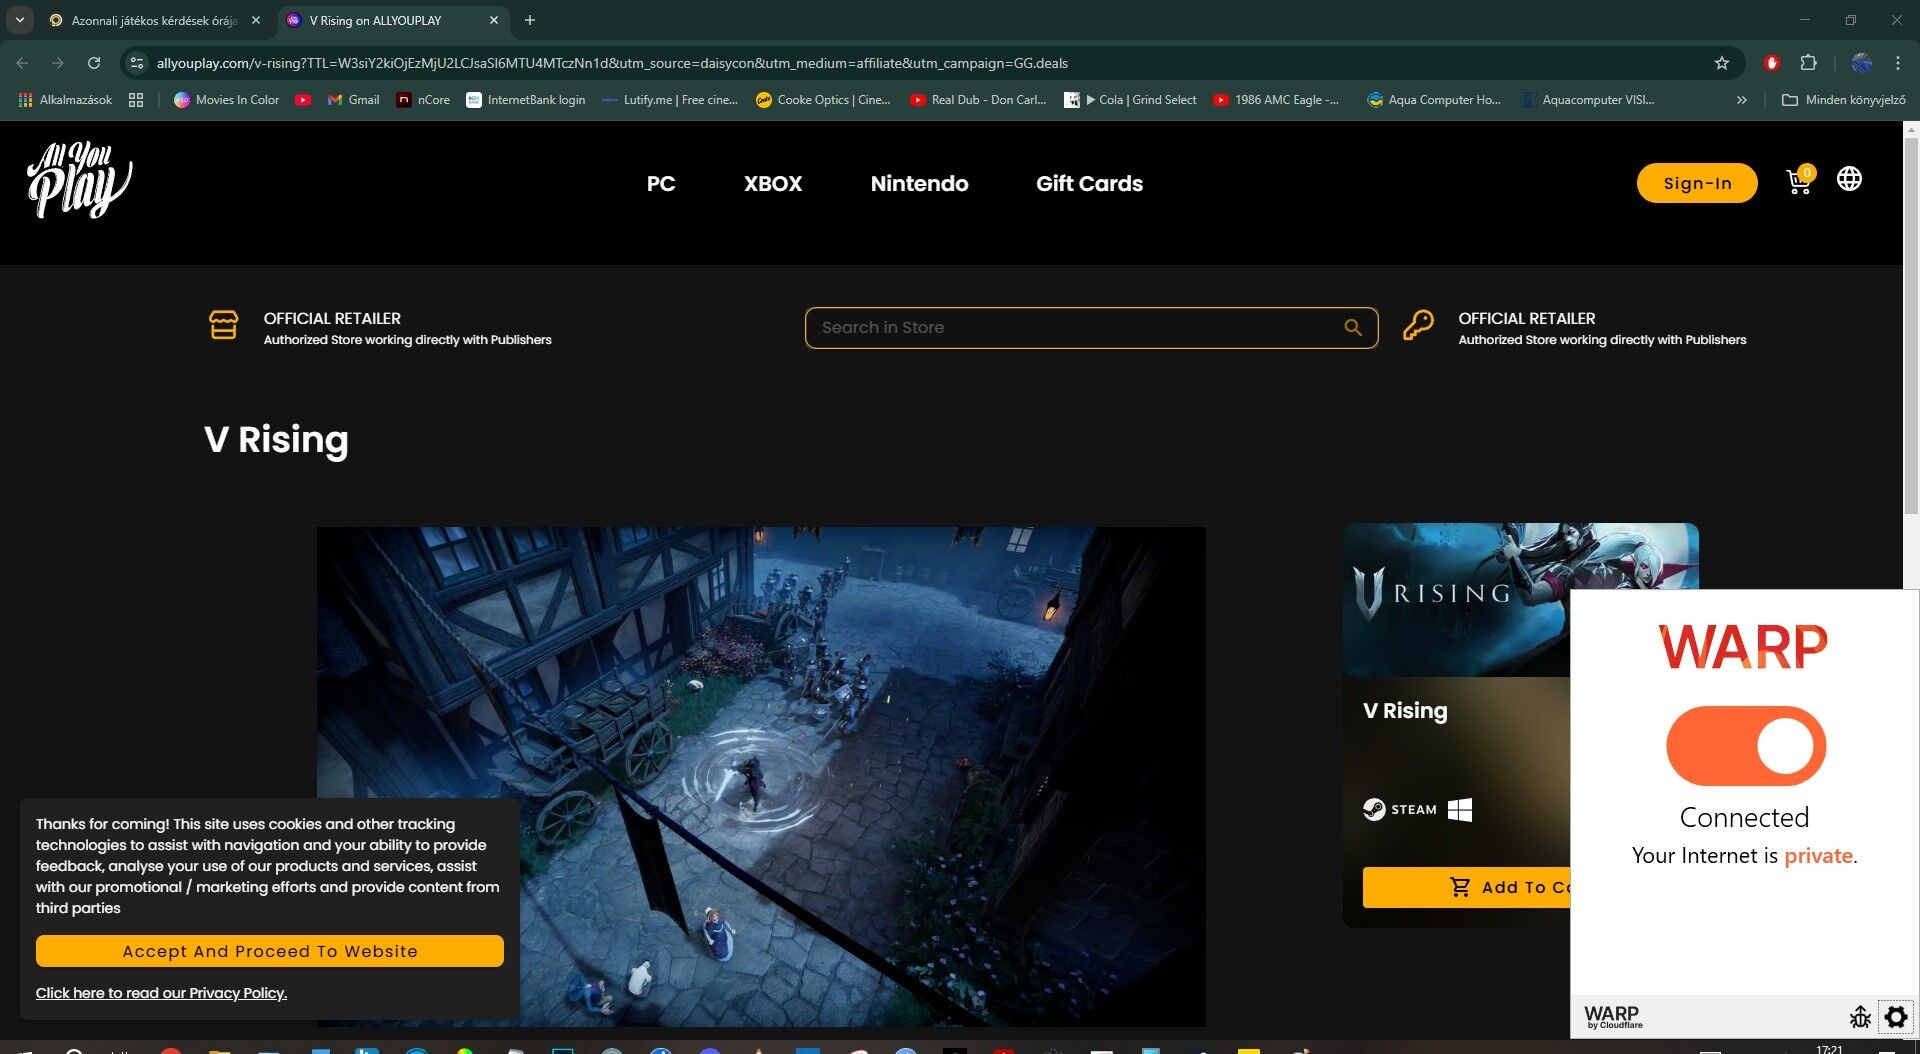Open Chrome three-dot menu
The width and height of the screenshot is (1920, 1054).
(1897, 63)
